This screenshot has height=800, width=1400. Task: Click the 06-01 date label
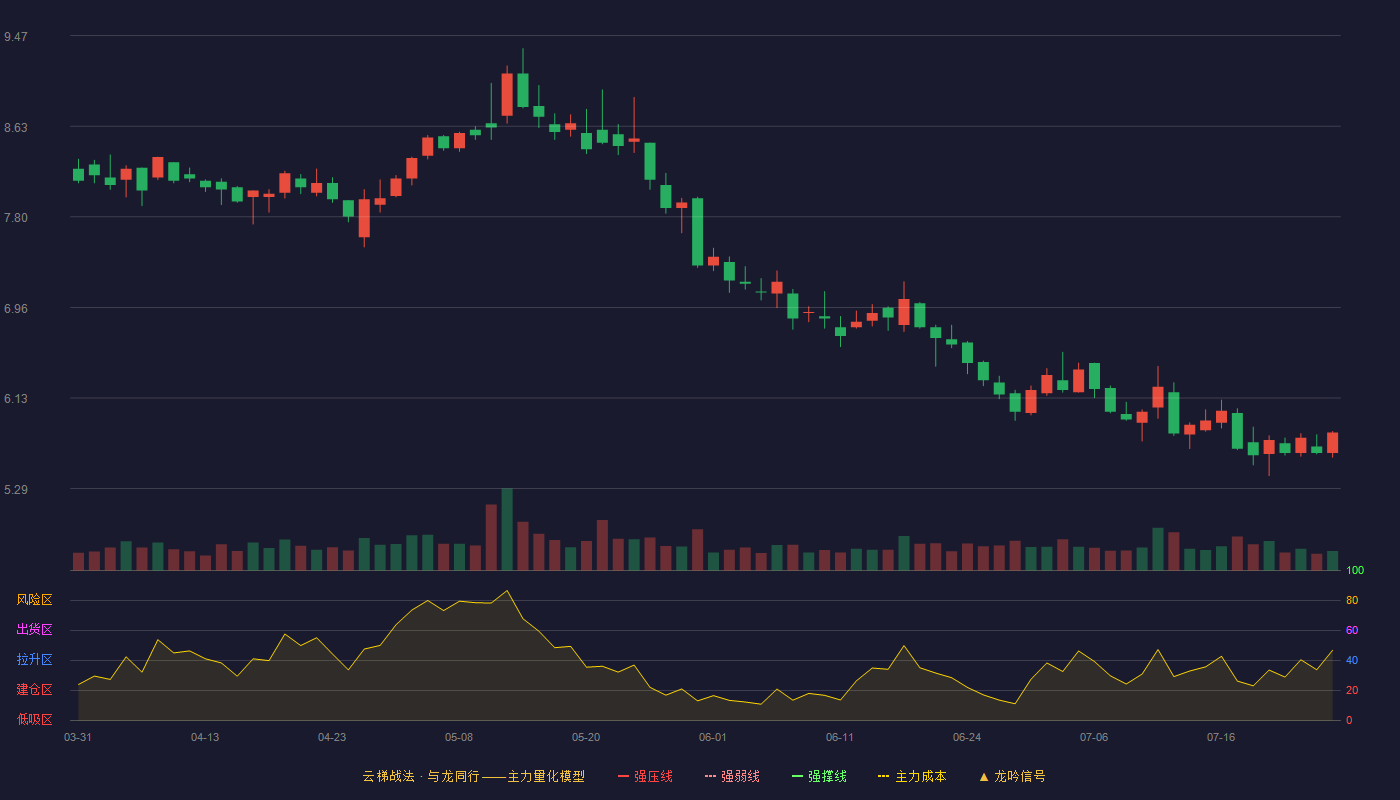click(713, 737)
